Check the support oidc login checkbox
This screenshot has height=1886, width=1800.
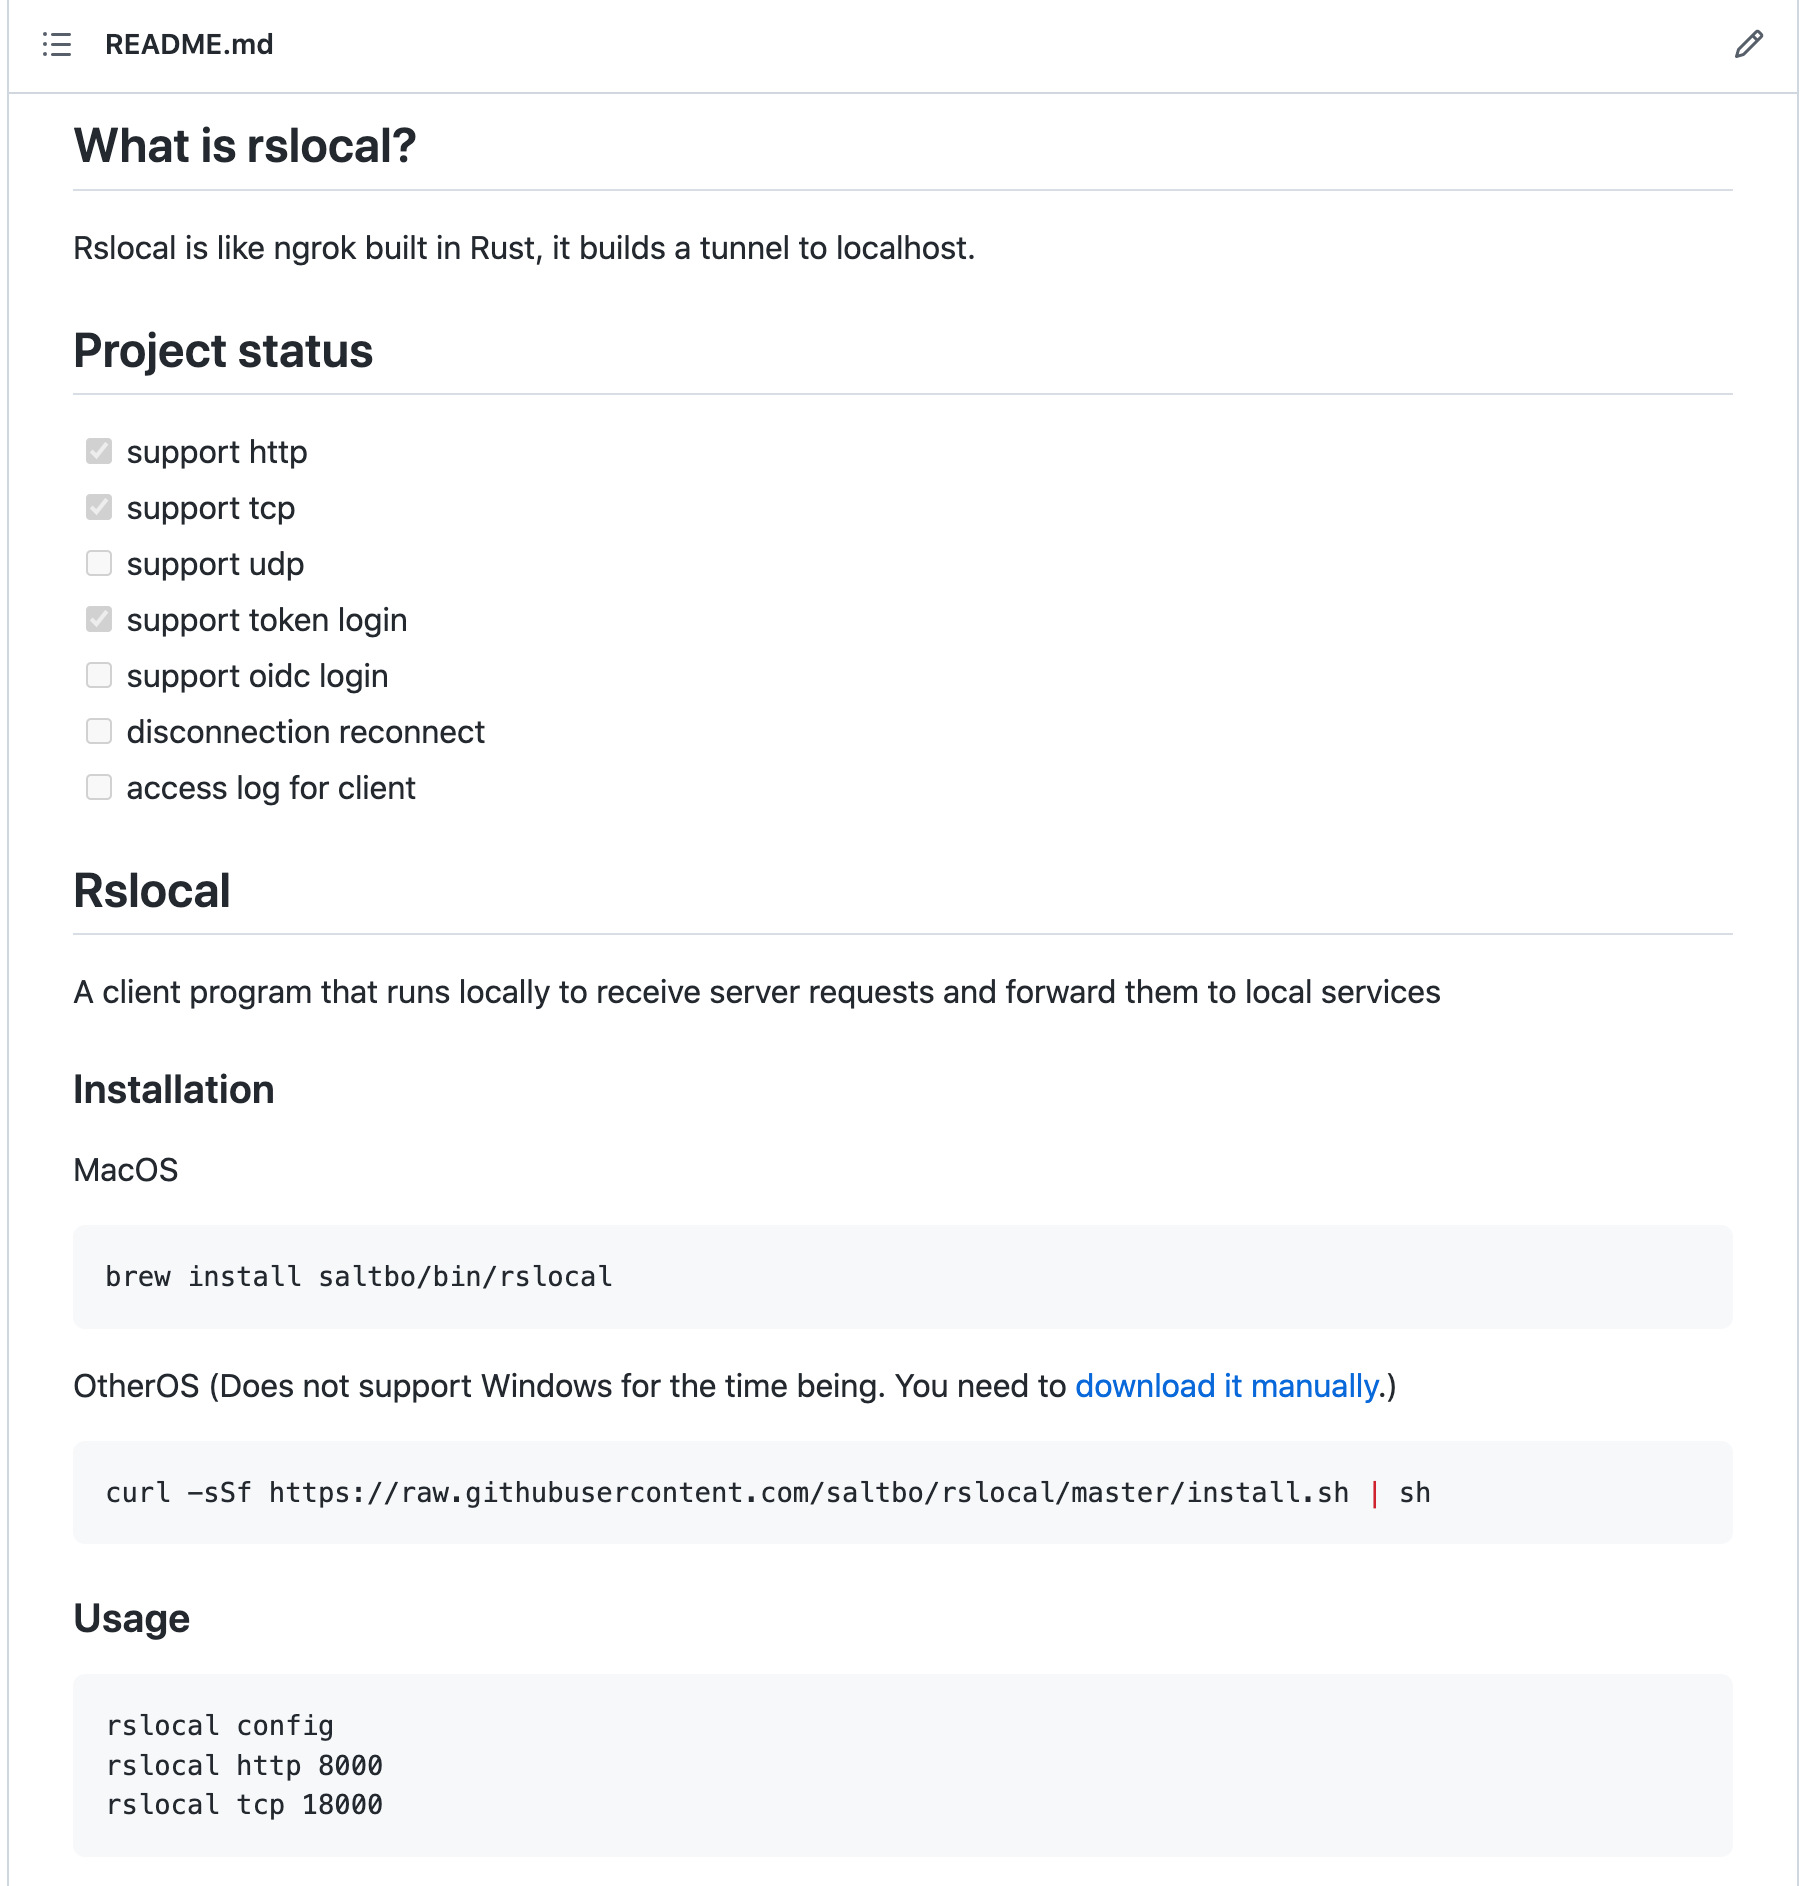[x=99, y=675]
